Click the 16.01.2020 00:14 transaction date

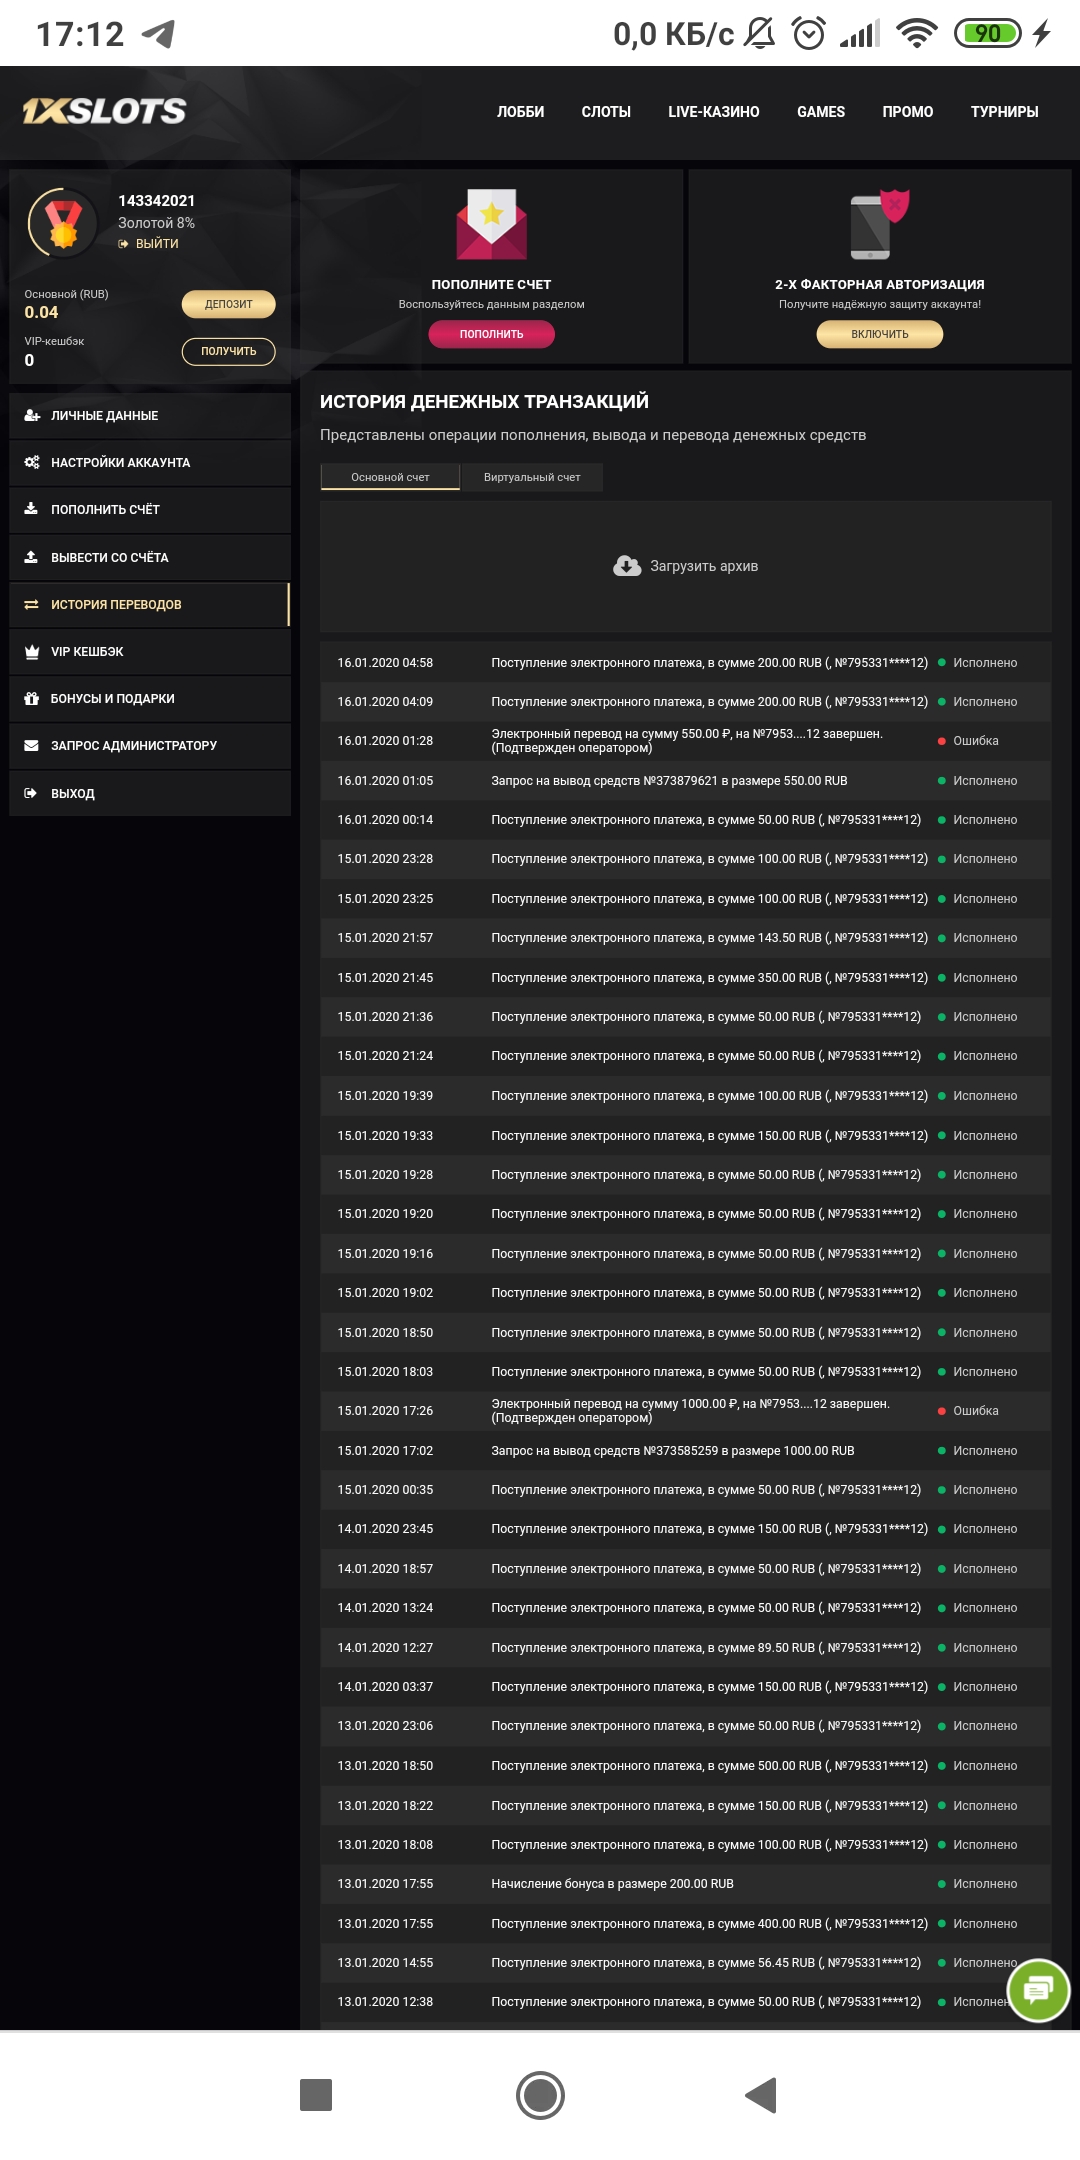[385, 820]
